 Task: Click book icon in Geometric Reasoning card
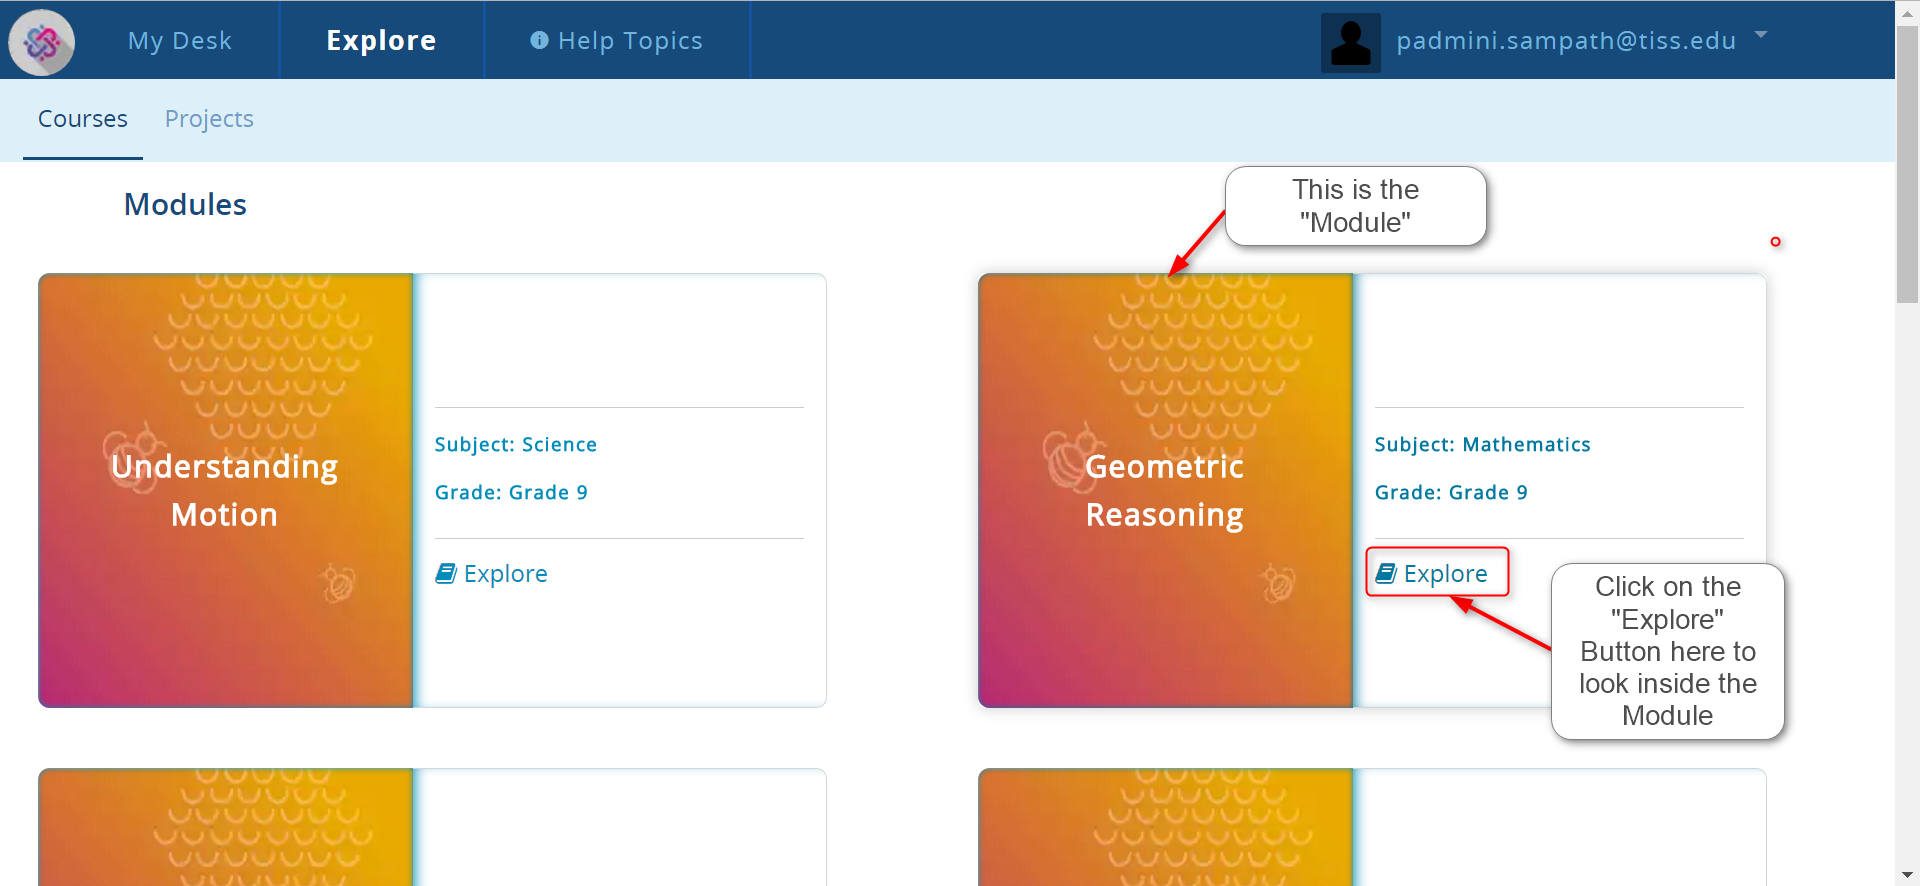pos(1385,573)
